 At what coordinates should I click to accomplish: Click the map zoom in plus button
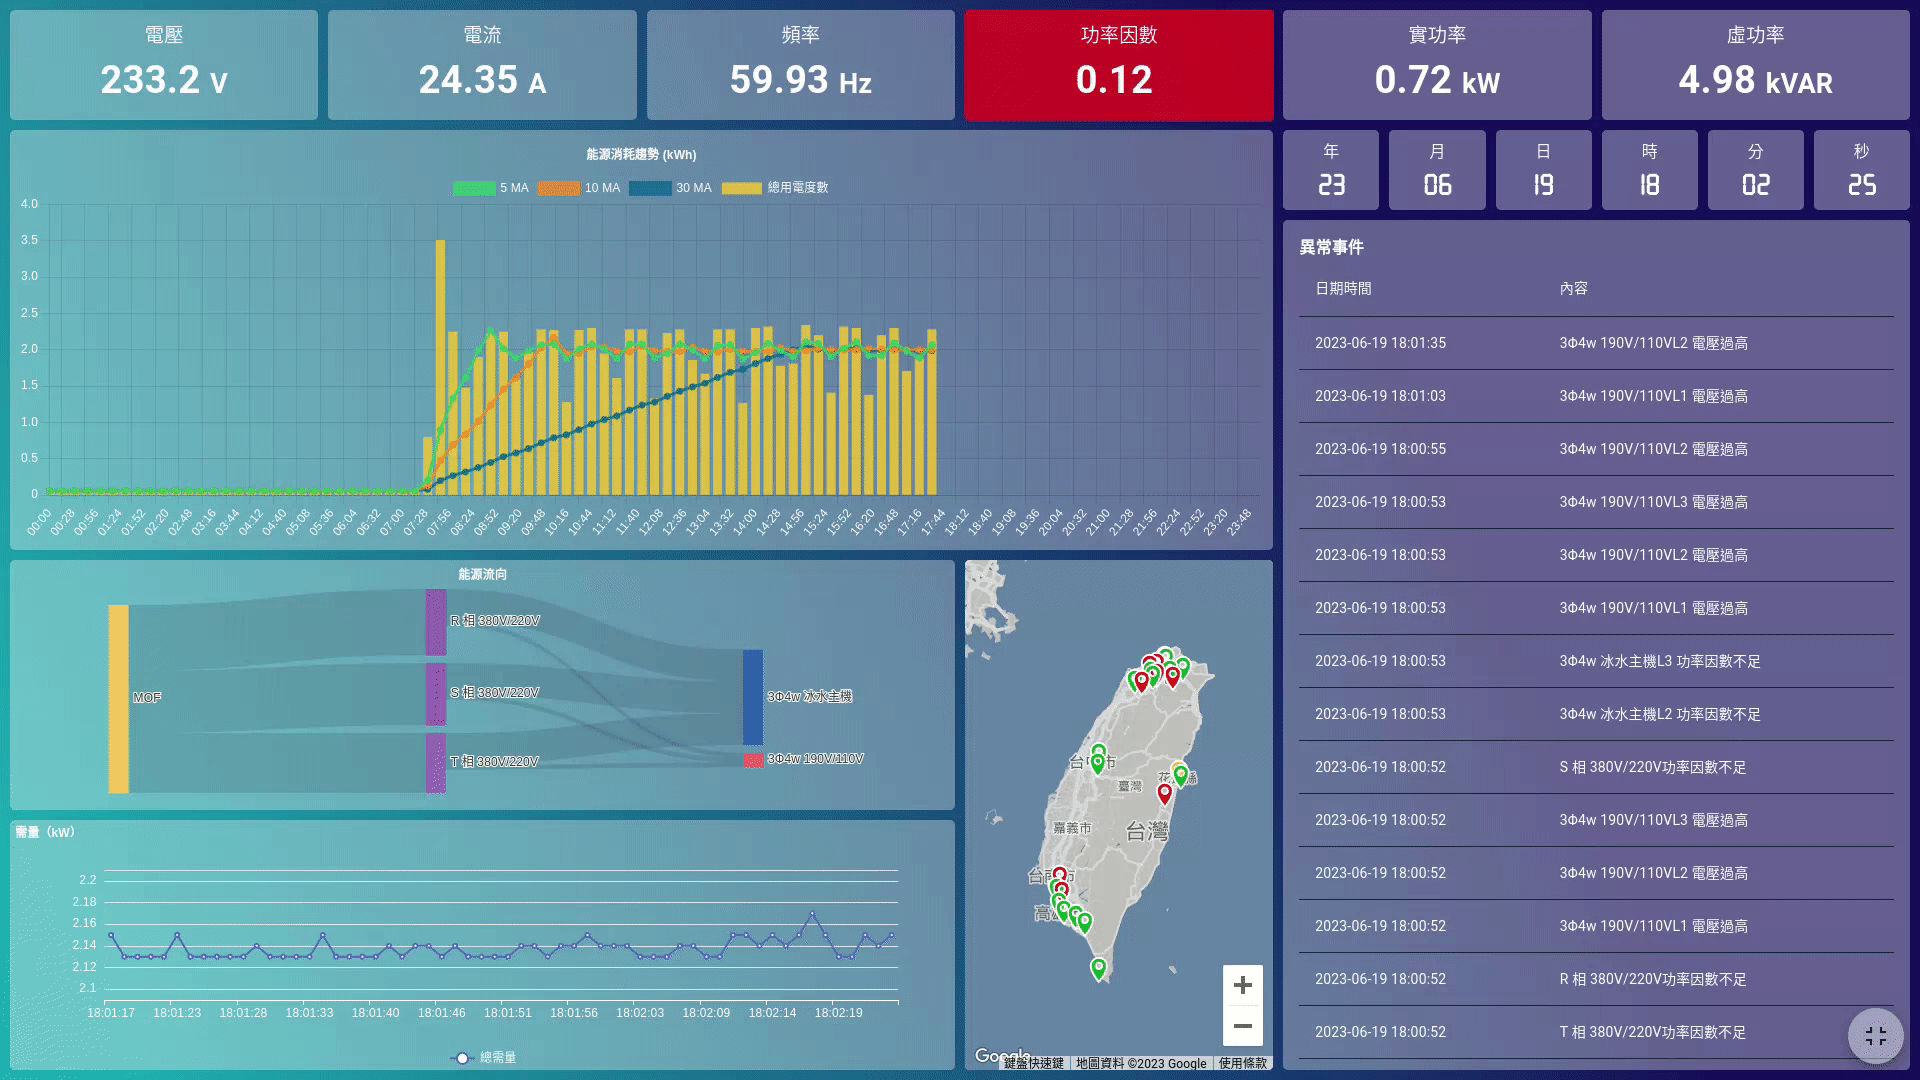[1242, 985]
